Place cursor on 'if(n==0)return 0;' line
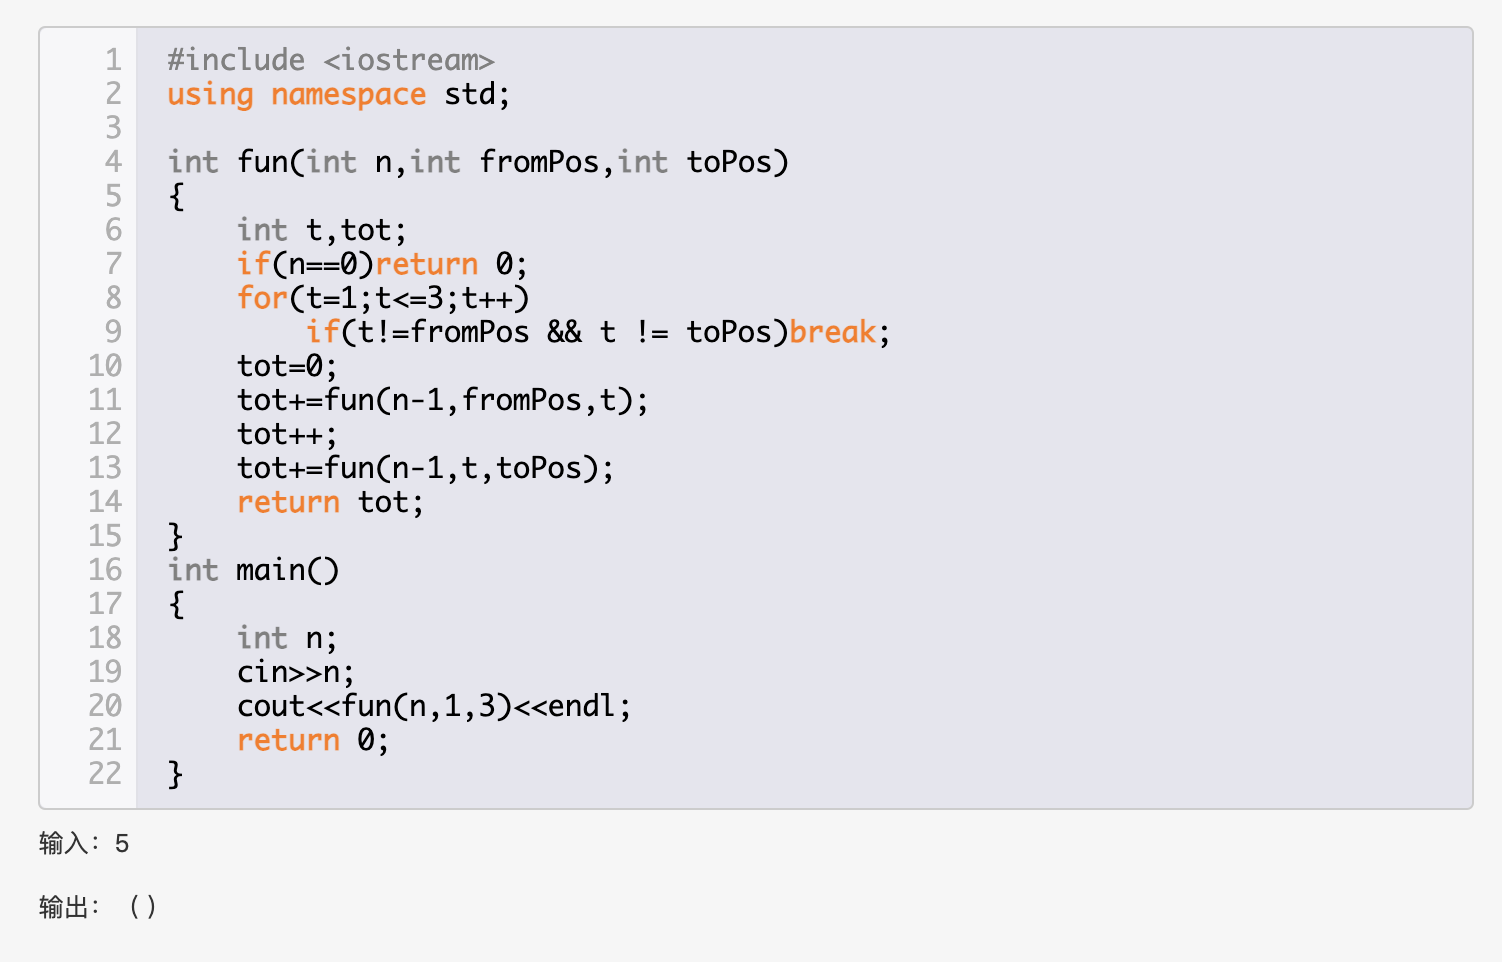1502x962 pixels. (382, 264)
